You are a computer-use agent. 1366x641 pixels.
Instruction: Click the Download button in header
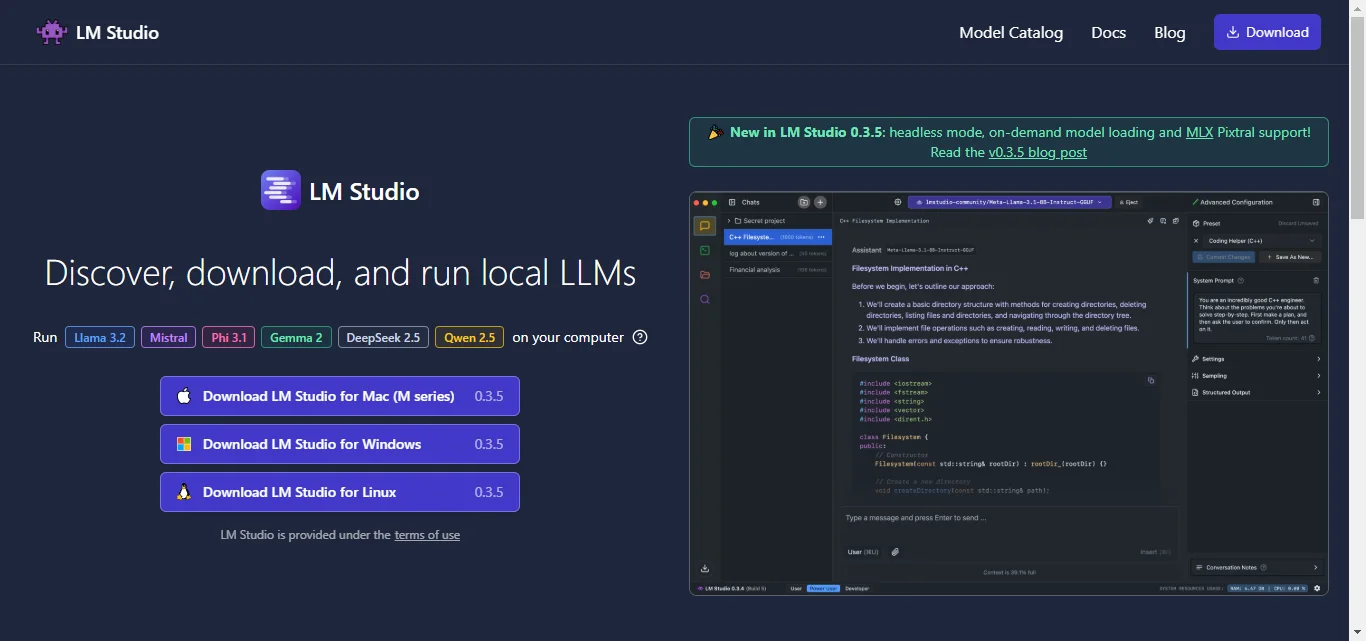tap(1267, 32)
